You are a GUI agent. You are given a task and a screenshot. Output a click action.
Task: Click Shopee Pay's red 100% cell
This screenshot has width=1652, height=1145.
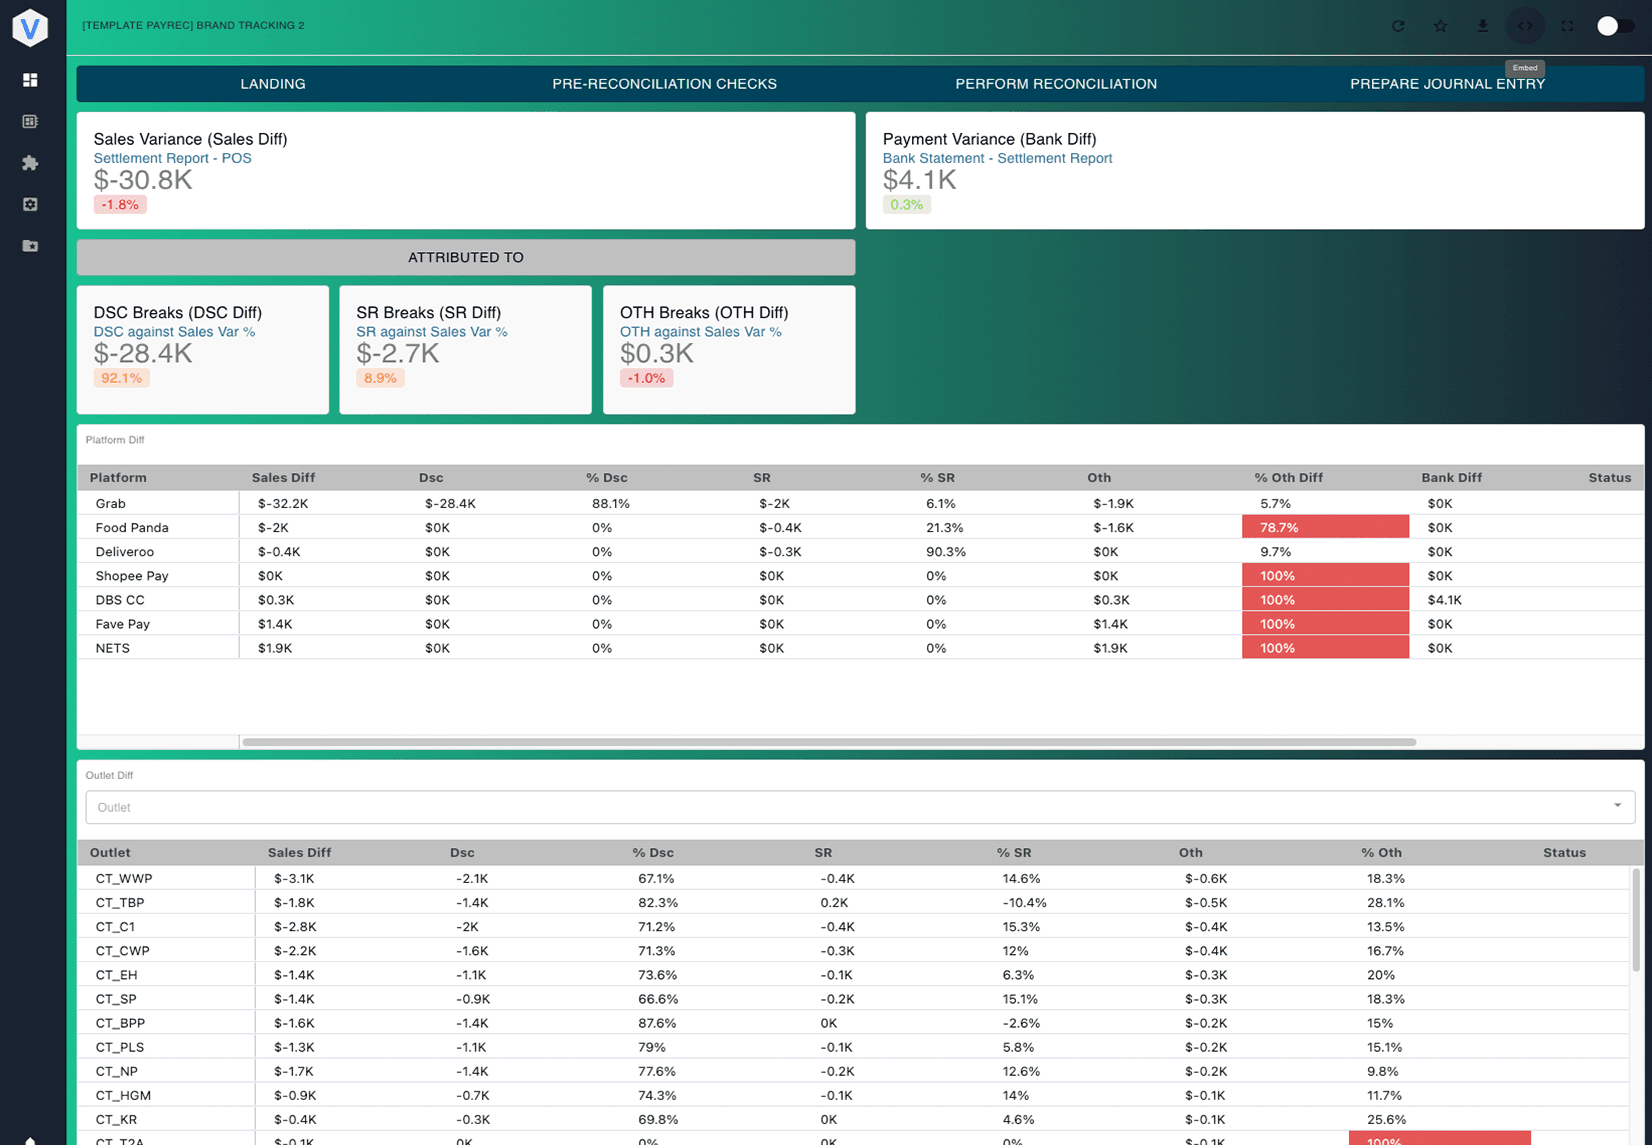[1325, 576]
